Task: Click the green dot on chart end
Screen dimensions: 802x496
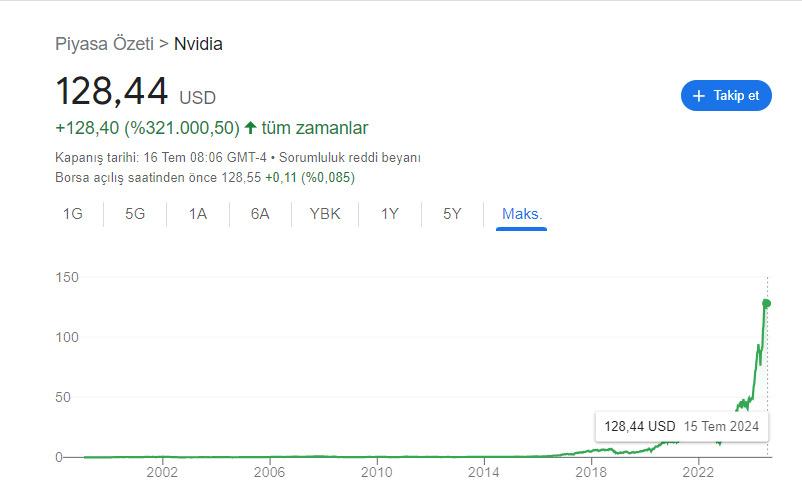Action: (x=767, y=303)
